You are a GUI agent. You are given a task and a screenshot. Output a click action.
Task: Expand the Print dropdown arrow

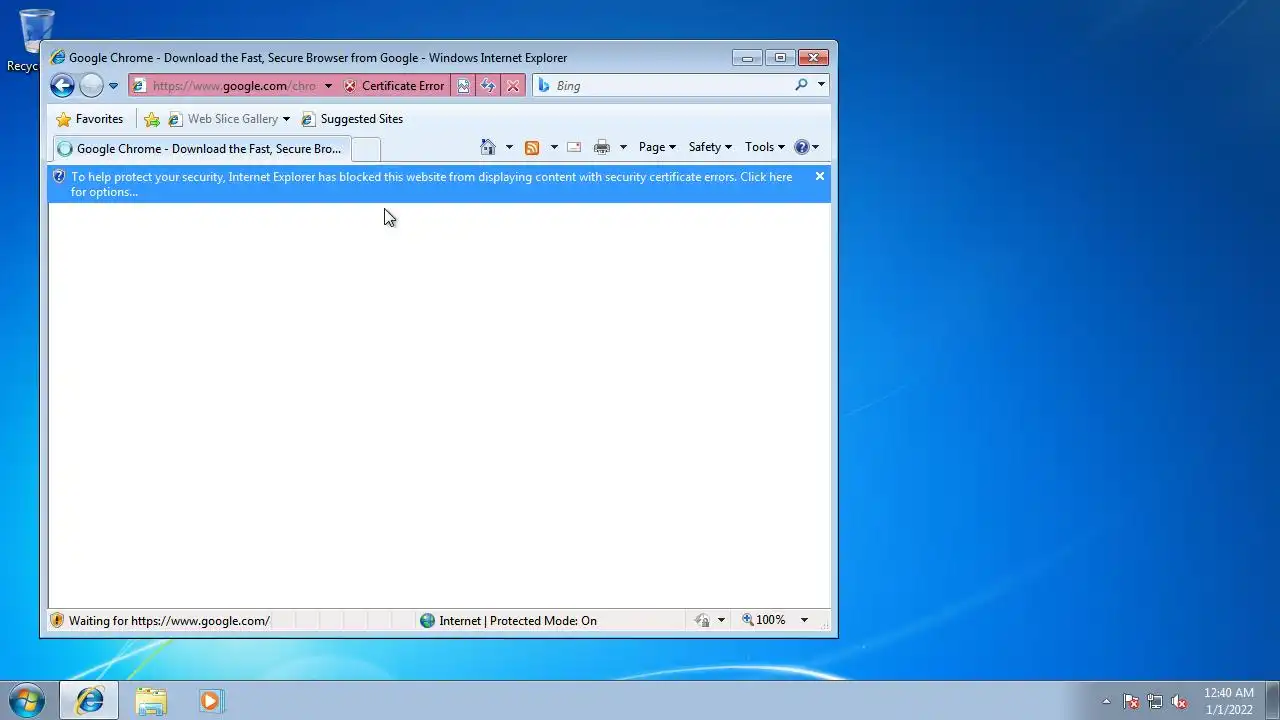coord(623,147)
